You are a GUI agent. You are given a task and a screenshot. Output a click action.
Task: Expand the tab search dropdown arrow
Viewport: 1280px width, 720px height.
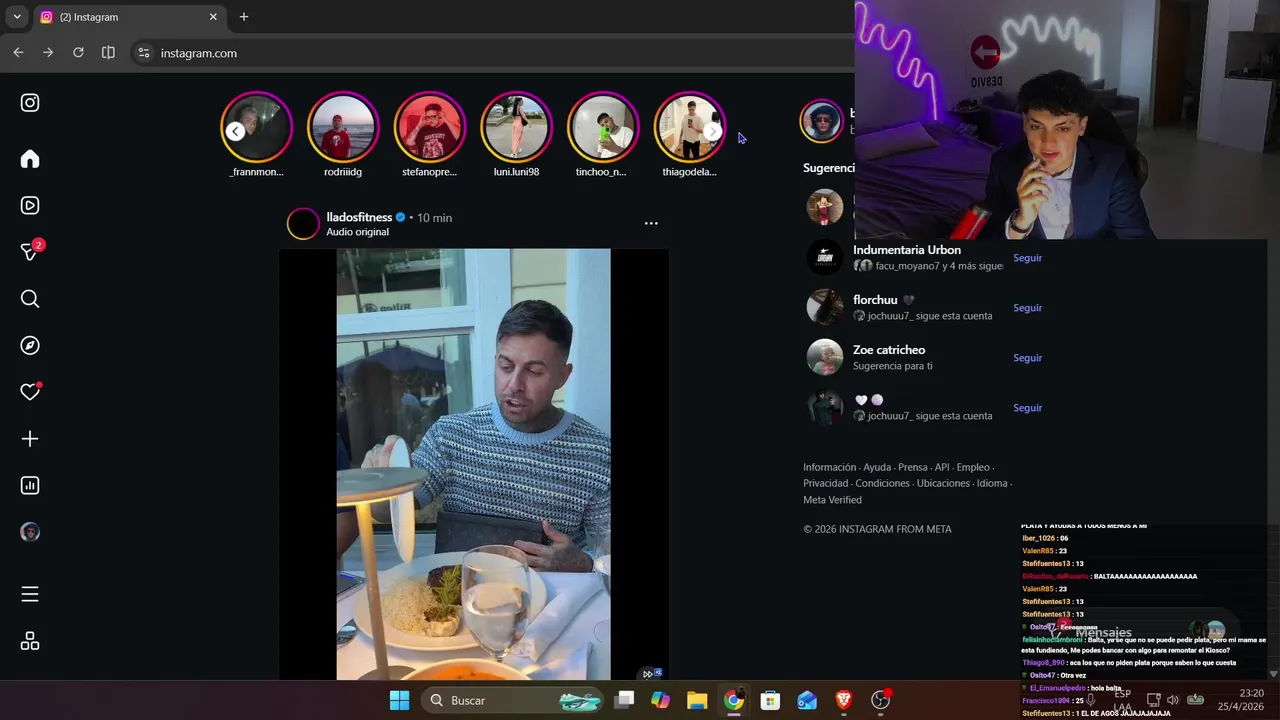point(17,17)
